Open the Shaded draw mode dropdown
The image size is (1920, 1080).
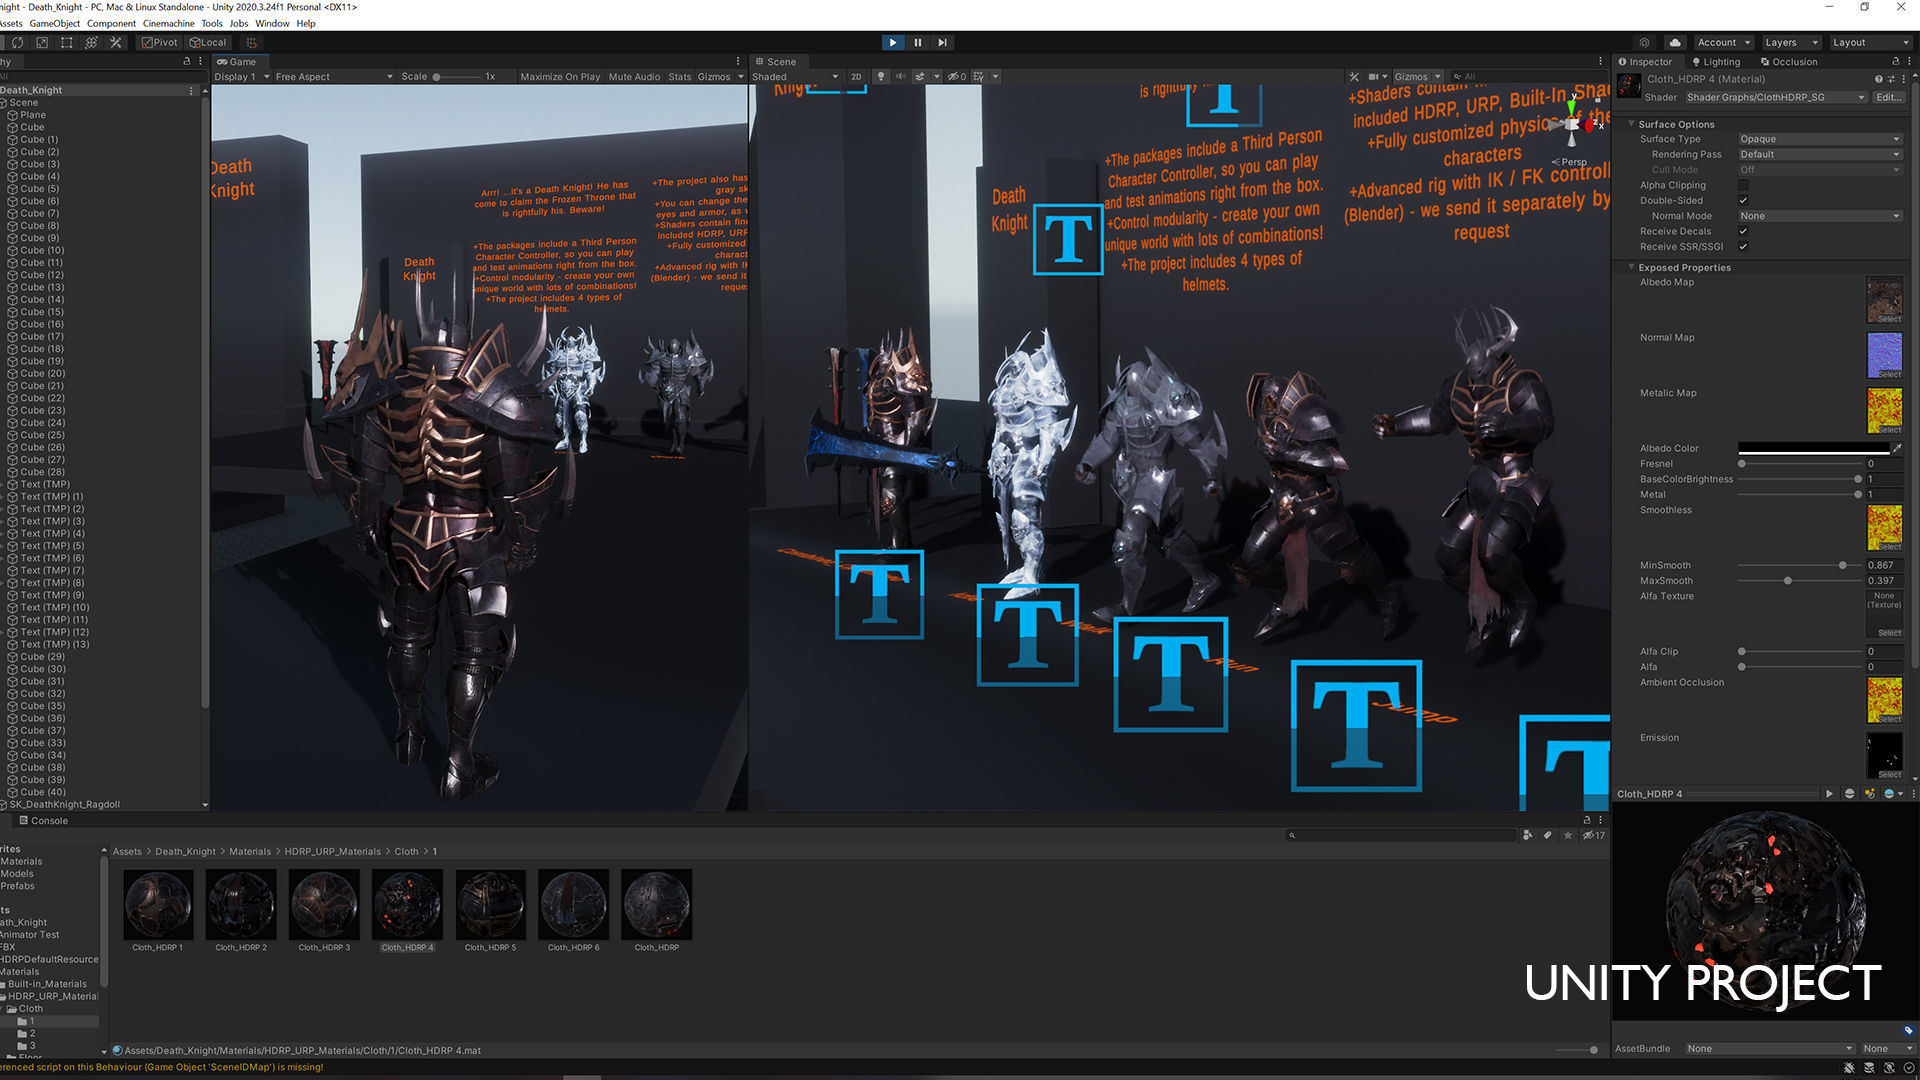[796, 77]
